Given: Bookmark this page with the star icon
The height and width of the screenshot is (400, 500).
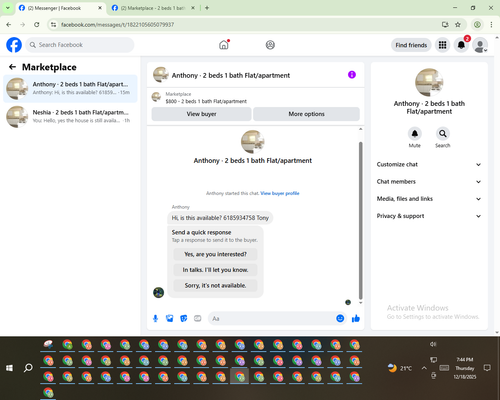Looking at the screenshot, I should pos(458,25).
